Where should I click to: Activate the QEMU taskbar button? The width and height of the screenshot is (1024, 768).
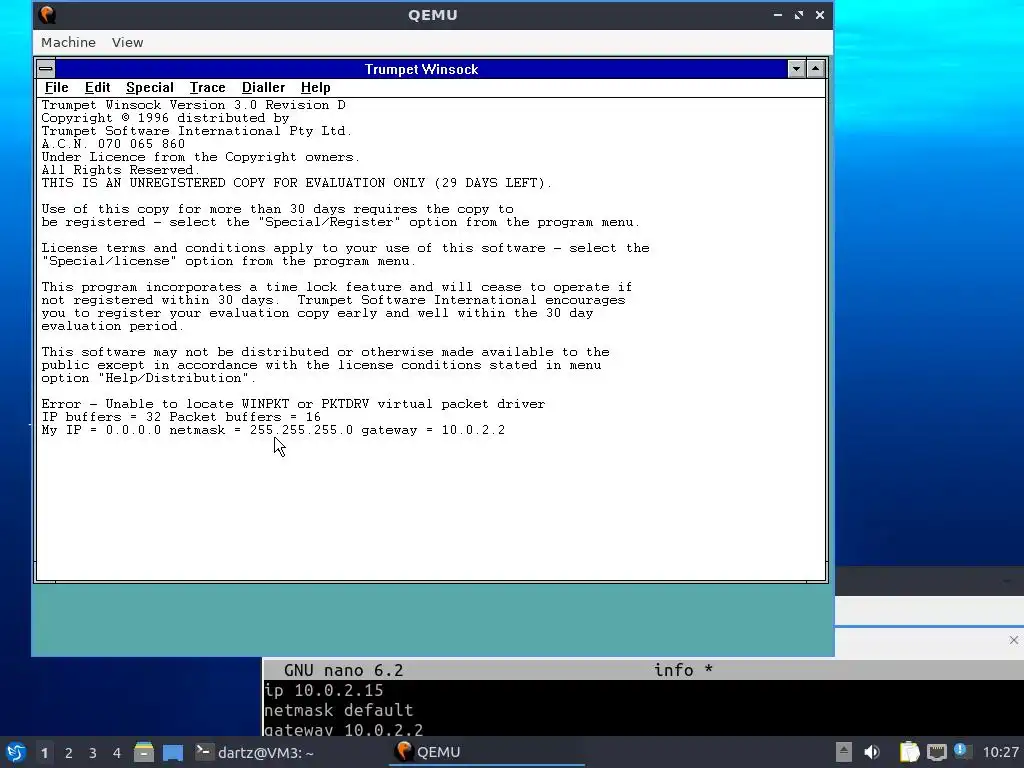(487, 752)
